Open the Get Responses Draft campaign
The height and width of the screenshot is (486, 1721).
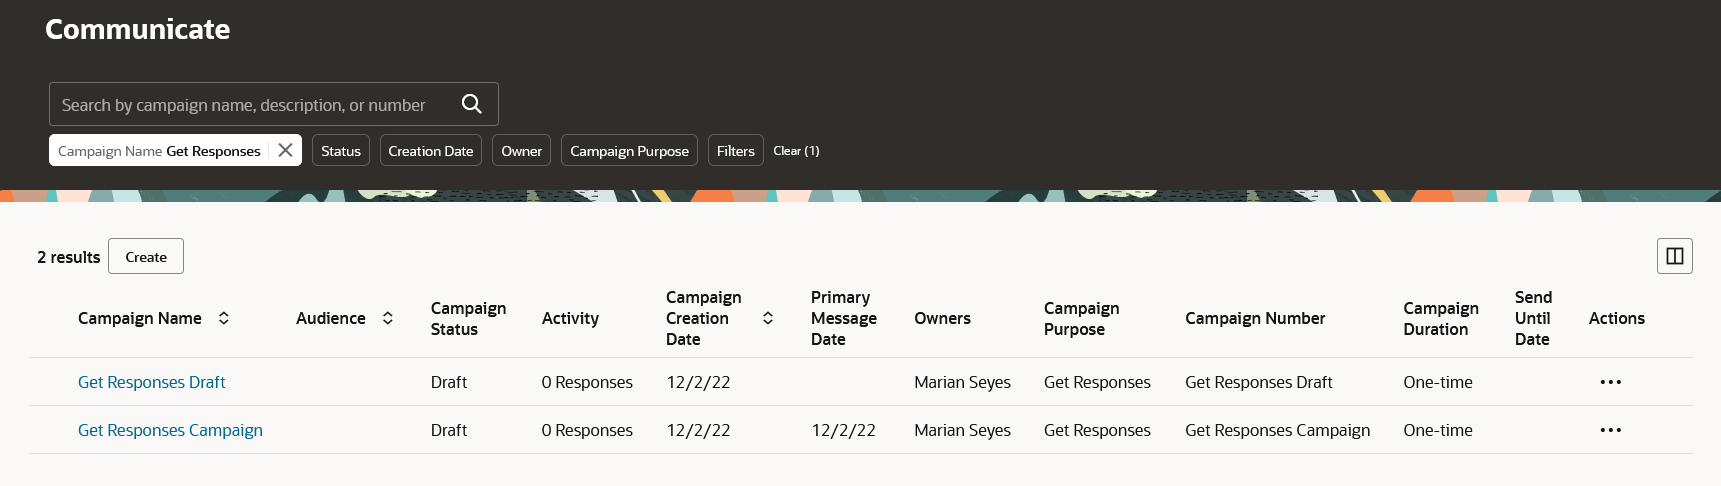pyautogui.click(x=152, y=382)
